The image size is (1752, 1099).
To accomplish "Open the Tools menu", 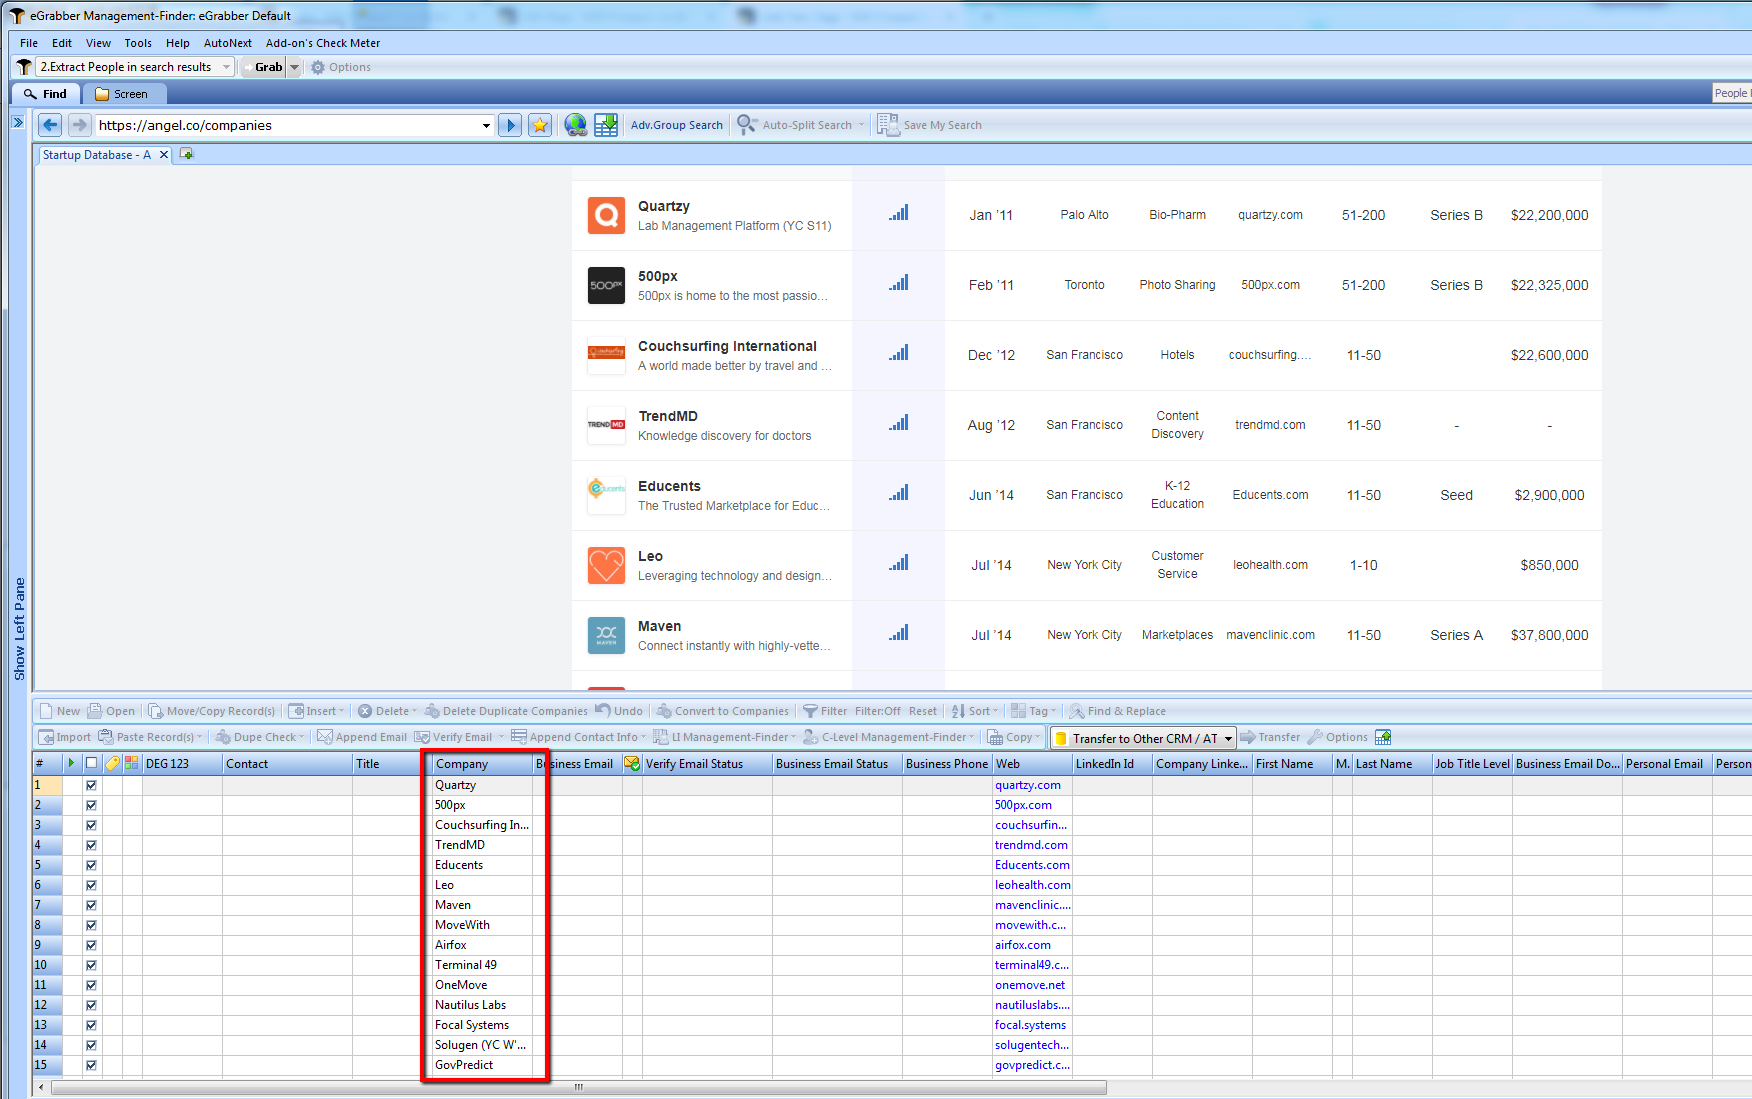I will tap(138, 43).
